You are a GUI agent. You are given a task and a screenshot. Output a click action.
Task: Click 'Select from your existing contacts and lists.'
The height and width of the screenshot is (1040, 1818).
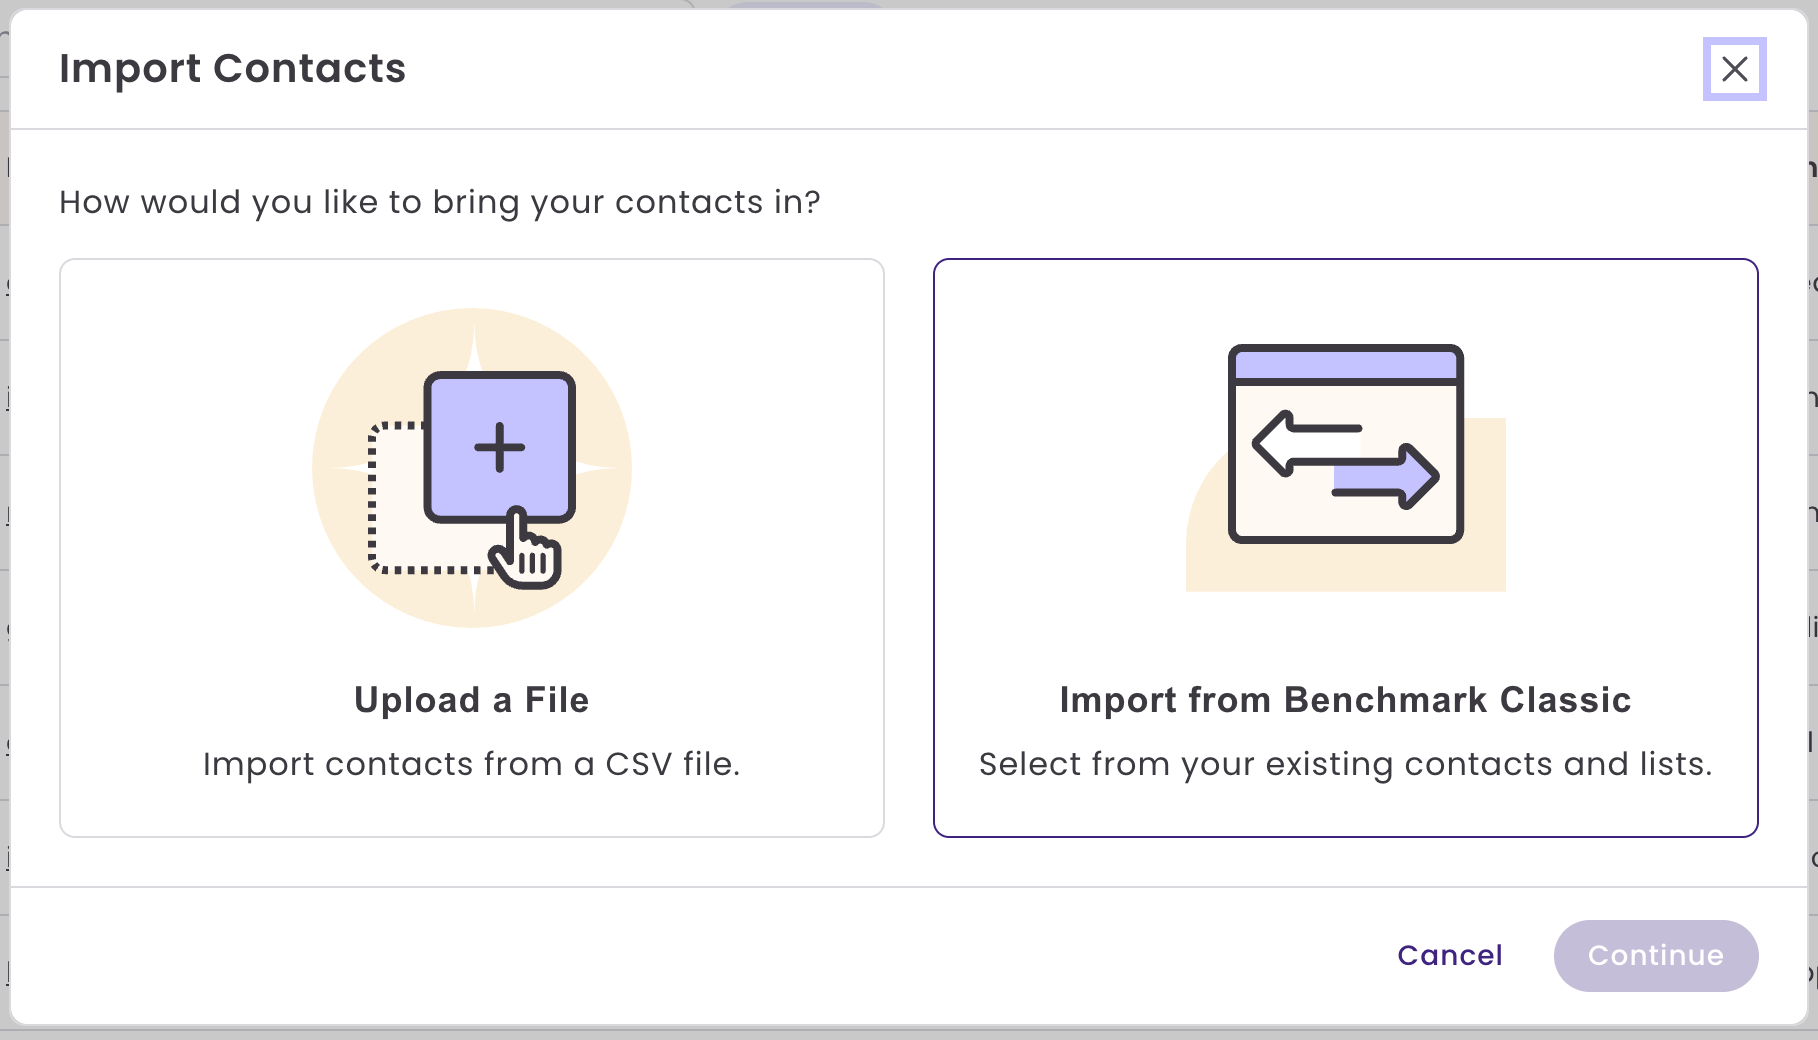click(1345, 764)
